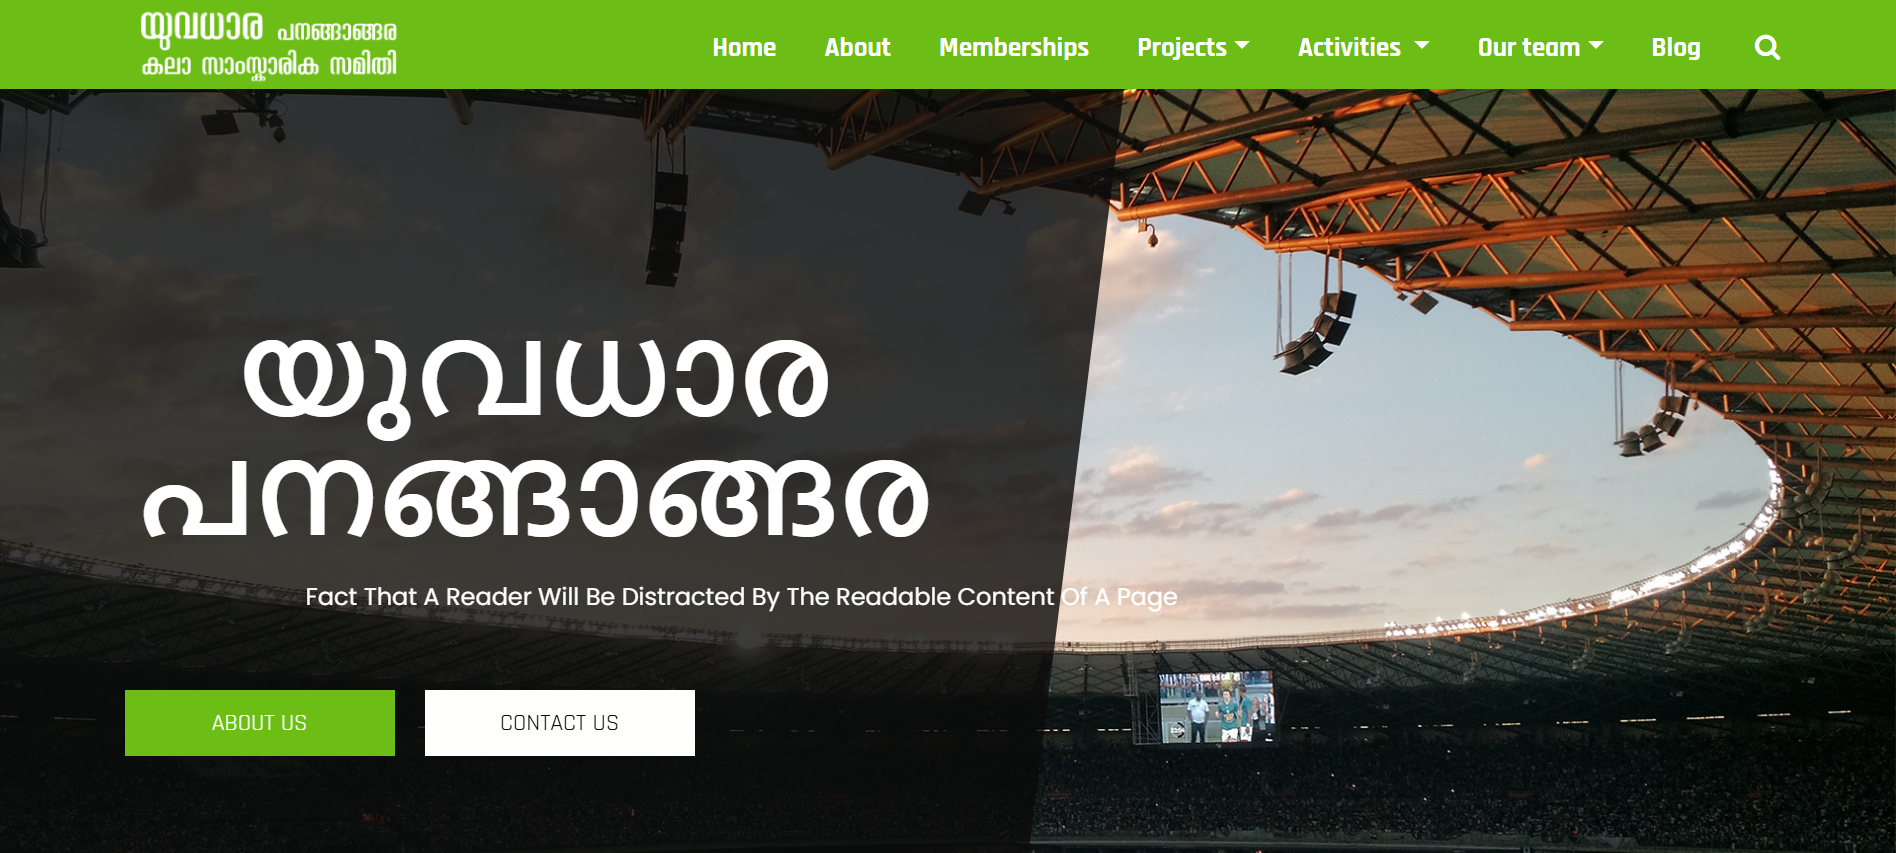The image size is (1896, 853).
Task: Select the Our team menu label
Action: 1529,47
